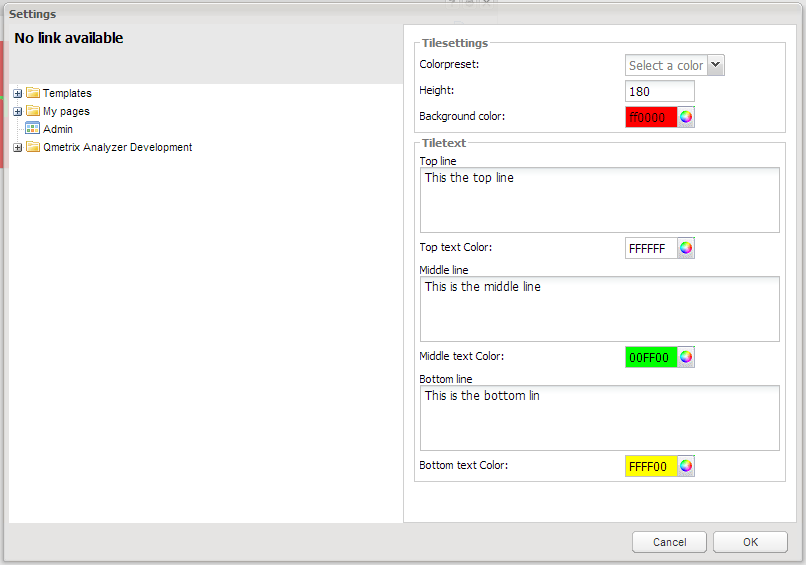Select the Qmetrix Analyzer Development folder icon
Image resolution: width=806 pixels, height=565 pixels.
[33, 147]
